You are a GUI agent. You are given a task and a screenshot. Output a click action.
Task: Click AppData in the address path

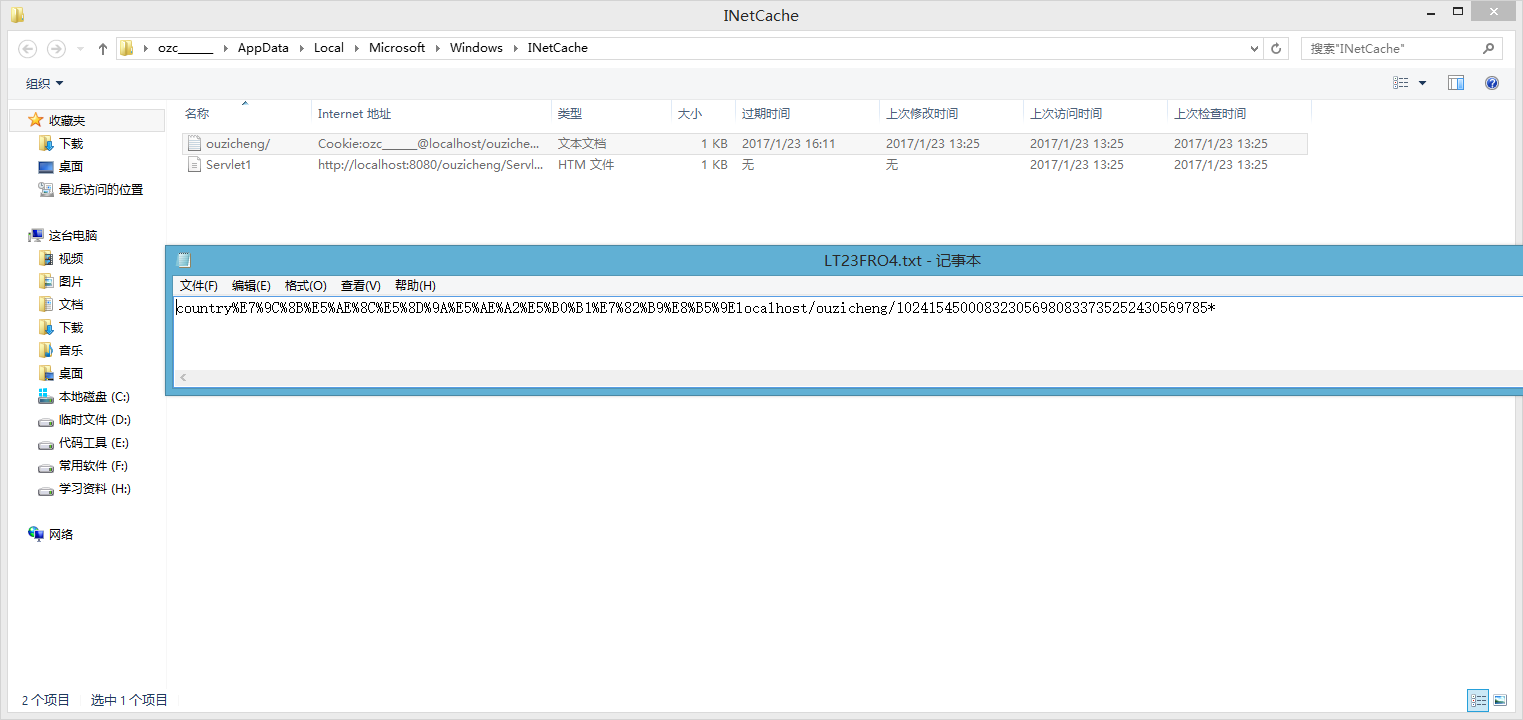point(263,48)
